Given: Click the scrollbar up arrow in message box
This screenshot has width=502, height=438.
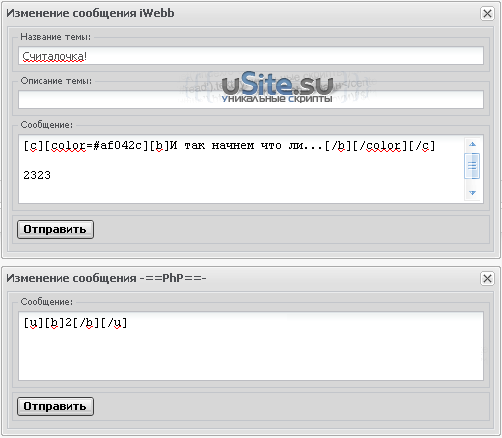Looking at the screenshot, I should pyautogui.click(x=472, y=144).
